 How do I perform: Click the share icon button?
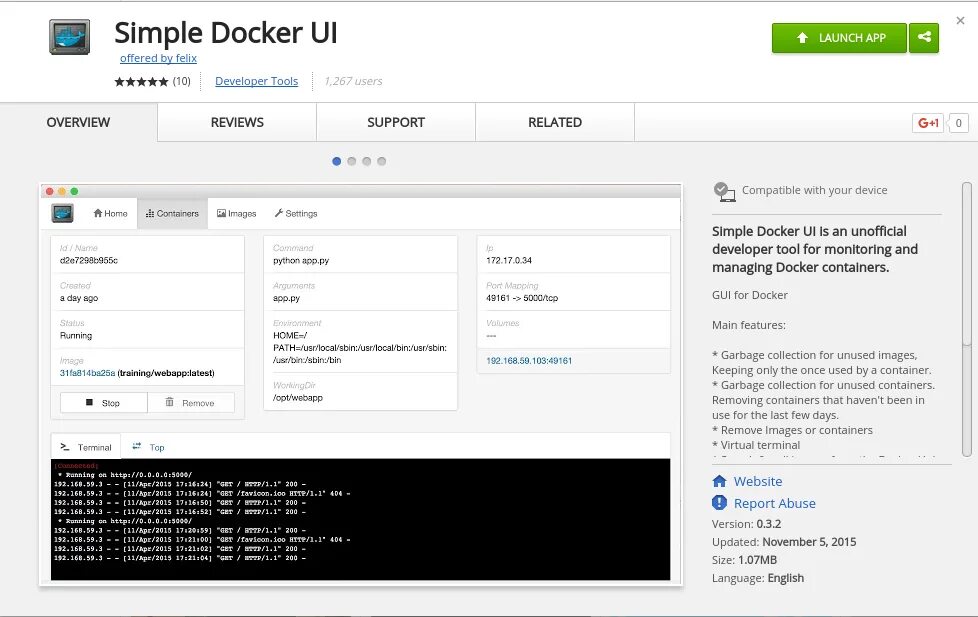tap(924, 38)
